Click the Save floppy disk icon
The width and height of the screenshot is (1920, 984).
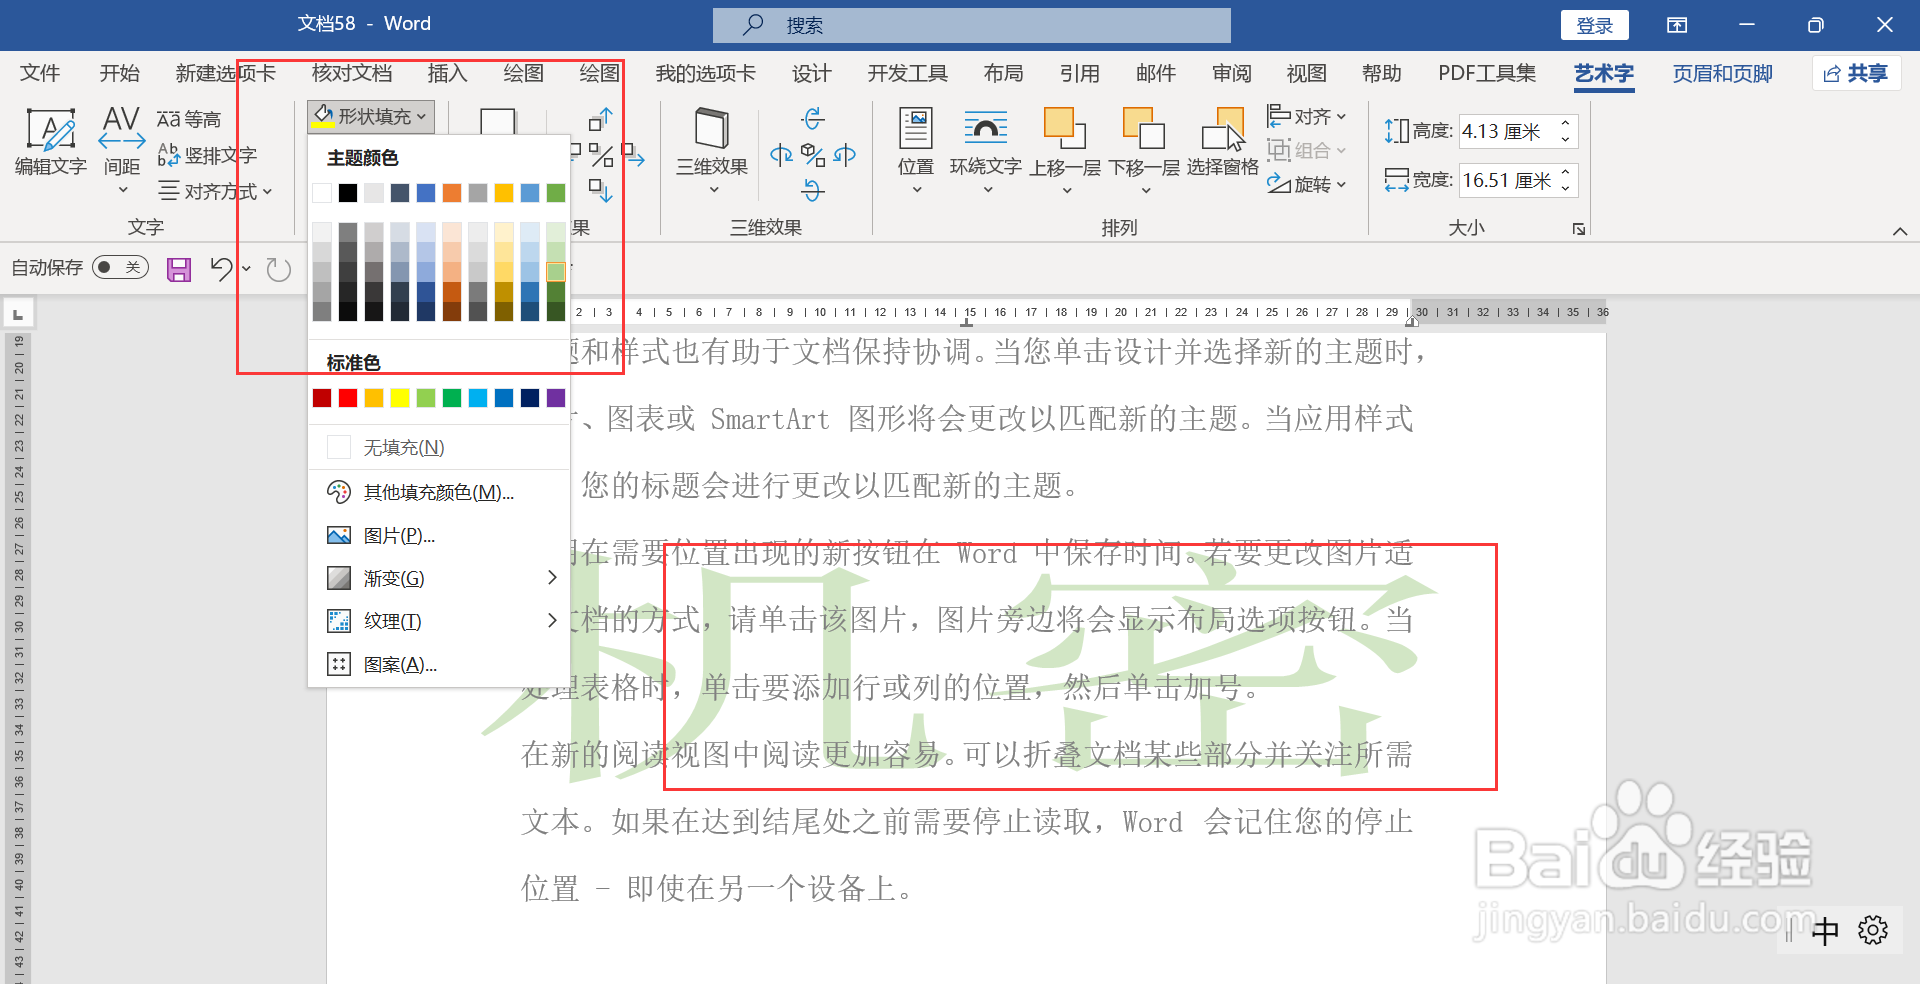click(x=179, y=269)
